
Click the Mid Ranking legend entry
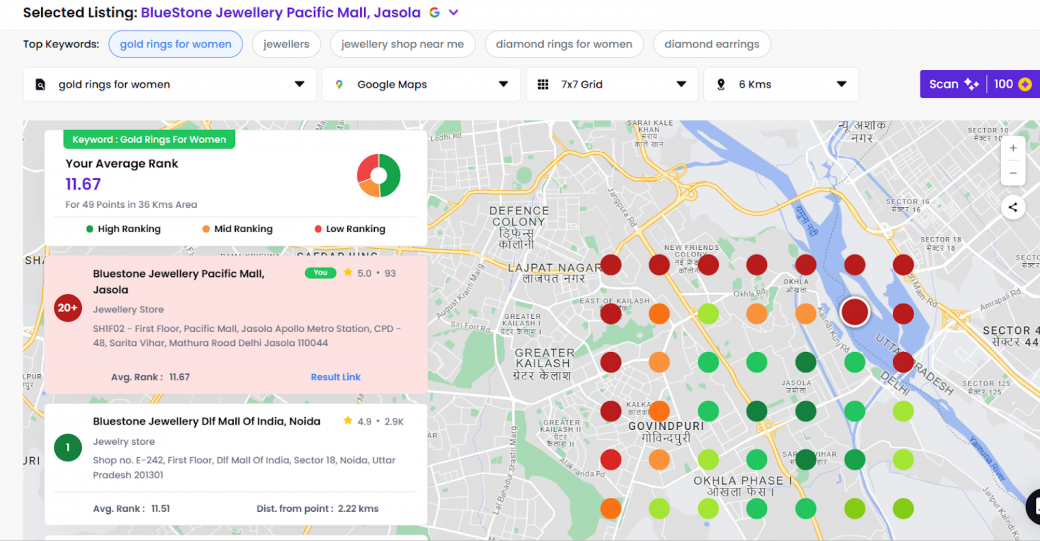click(x=237, y=229)
